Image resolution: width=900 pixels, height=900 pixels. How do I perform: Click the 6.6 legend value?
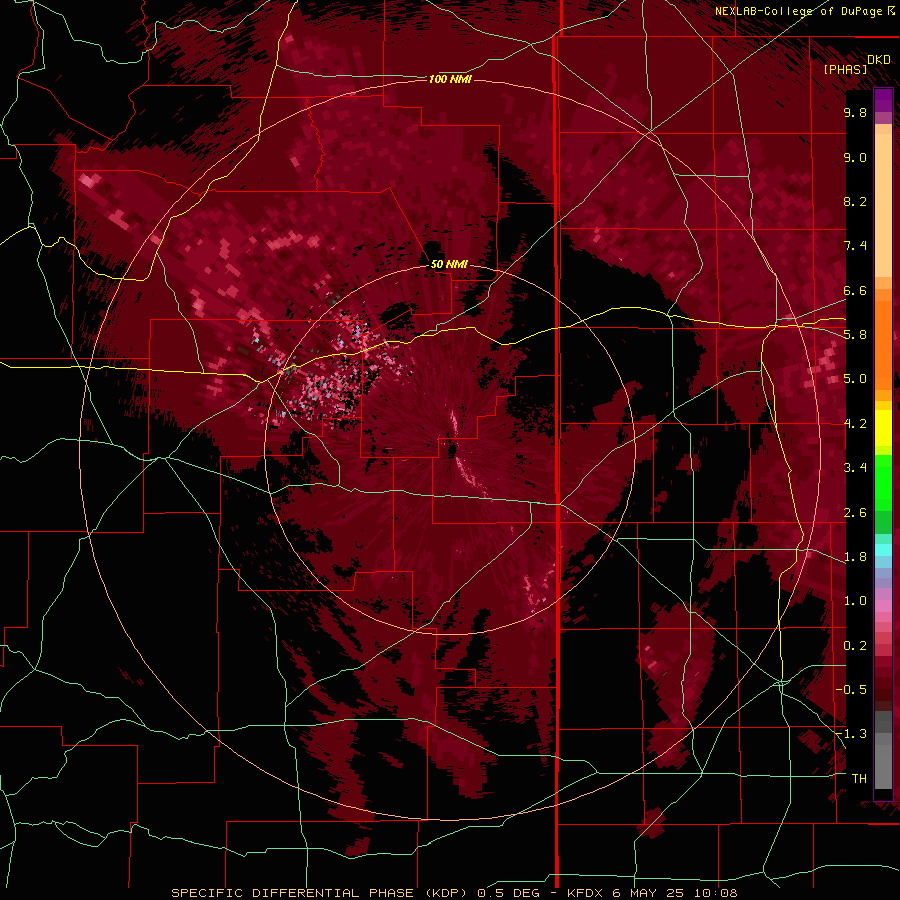point(855,290)
